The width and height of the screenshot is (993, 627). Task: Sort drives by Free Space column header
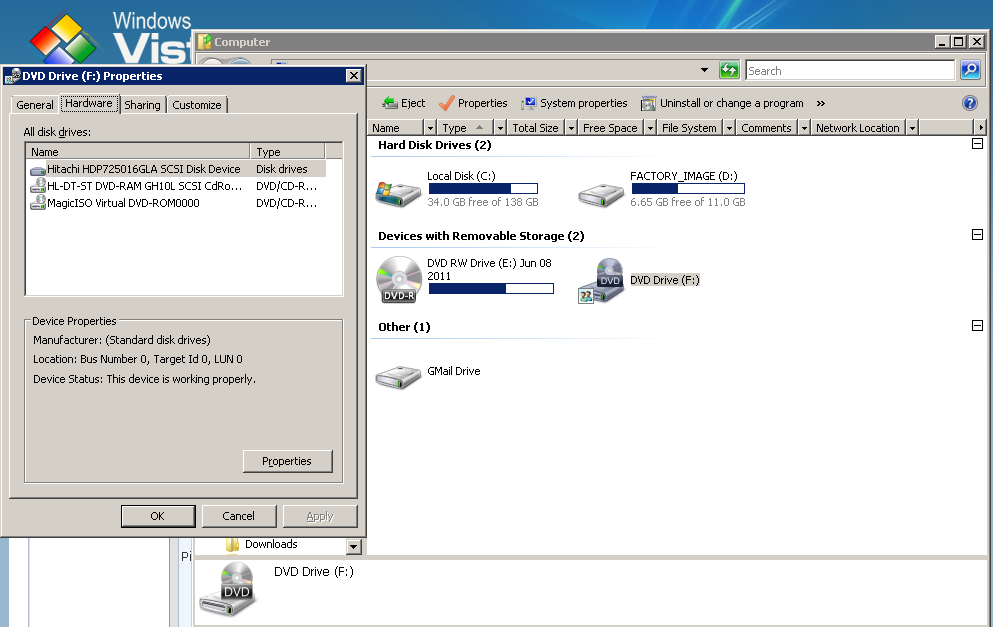tap(610, 128)
